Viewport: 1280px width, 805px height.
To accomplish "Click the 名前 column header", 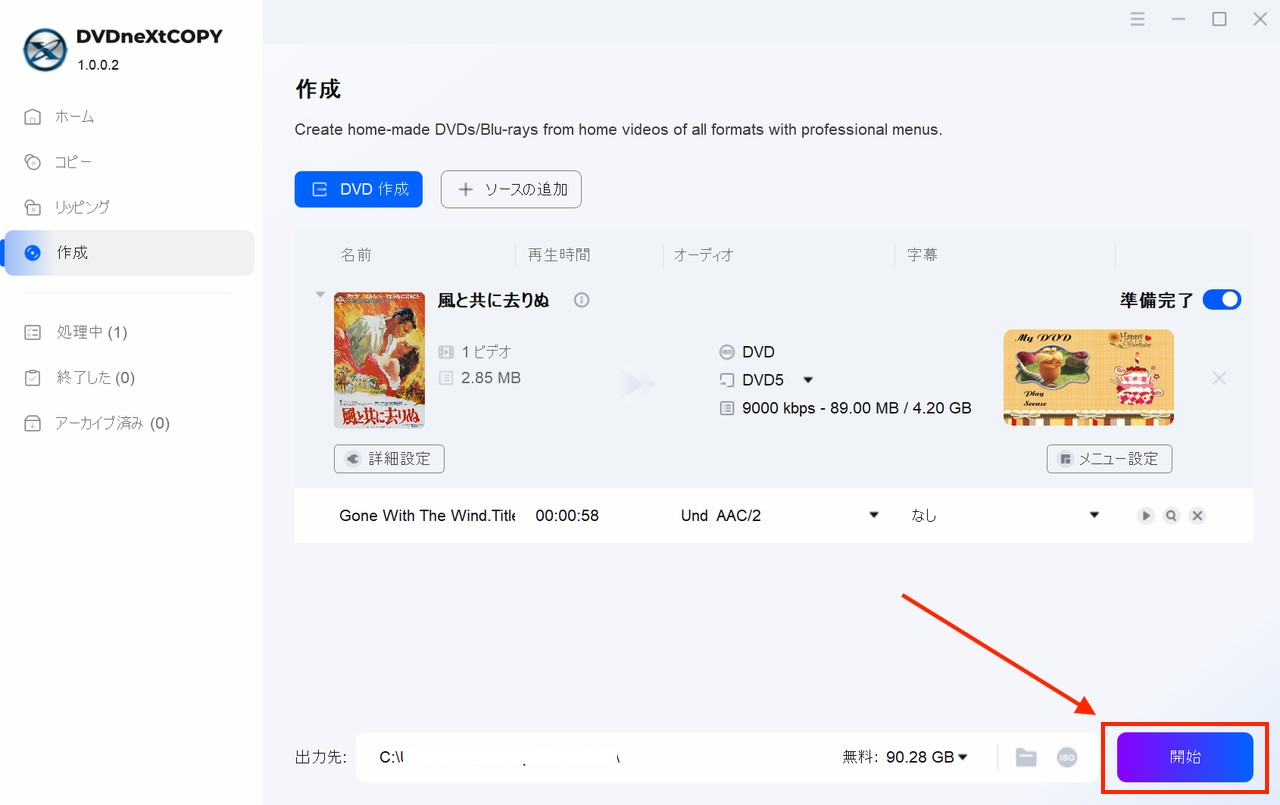I will point(356,255).
